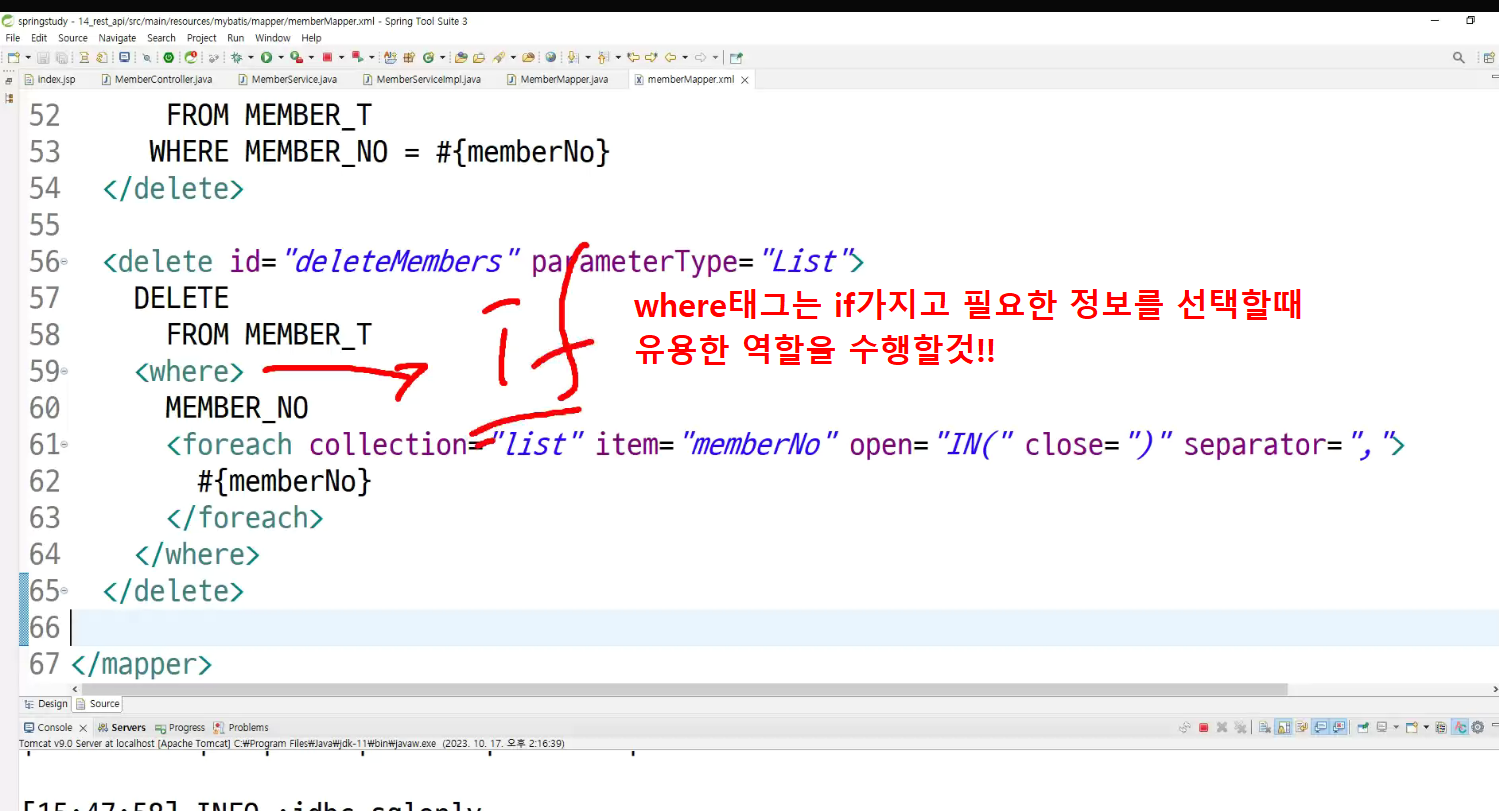Click the deleteMembers id value on line 56
This screenshot has height=811, width=1499.
[x=402, y=262]
